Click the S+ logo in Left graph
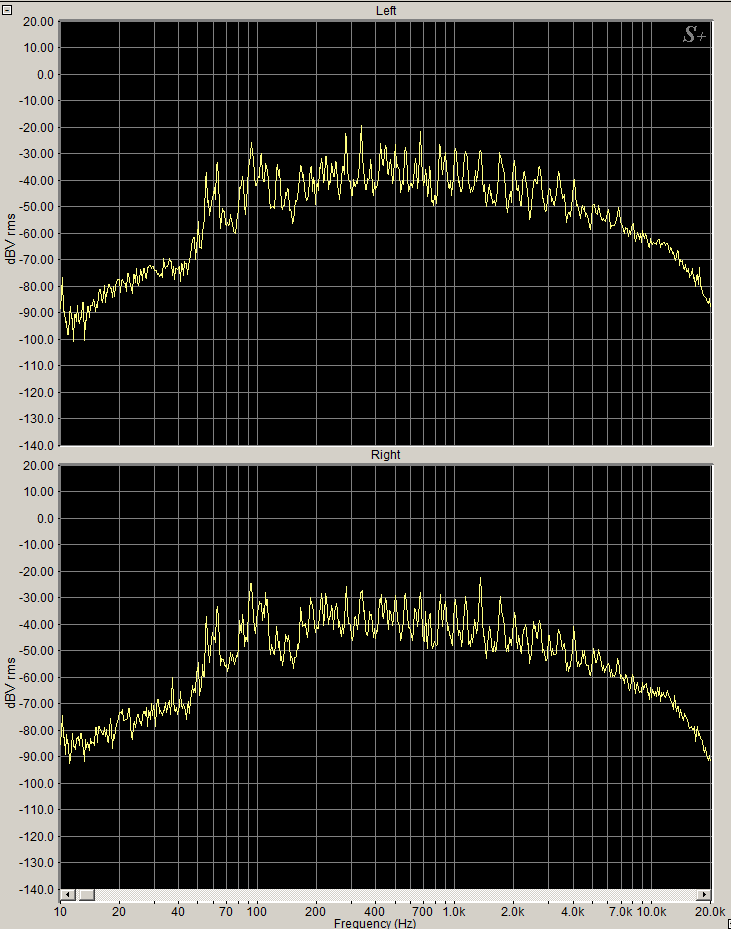The width and height of the screenshot is (731, 929). click(695, 35)
